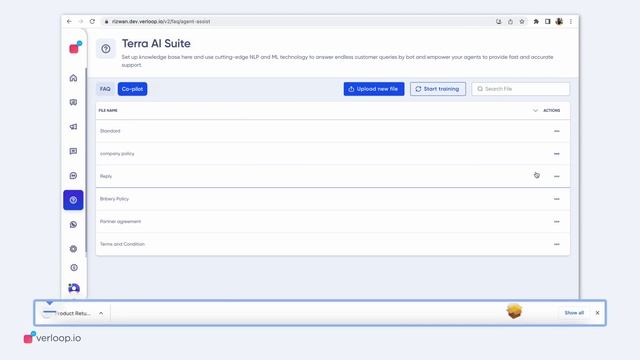Open the second sidebar icon below Home

coord(73,102)
